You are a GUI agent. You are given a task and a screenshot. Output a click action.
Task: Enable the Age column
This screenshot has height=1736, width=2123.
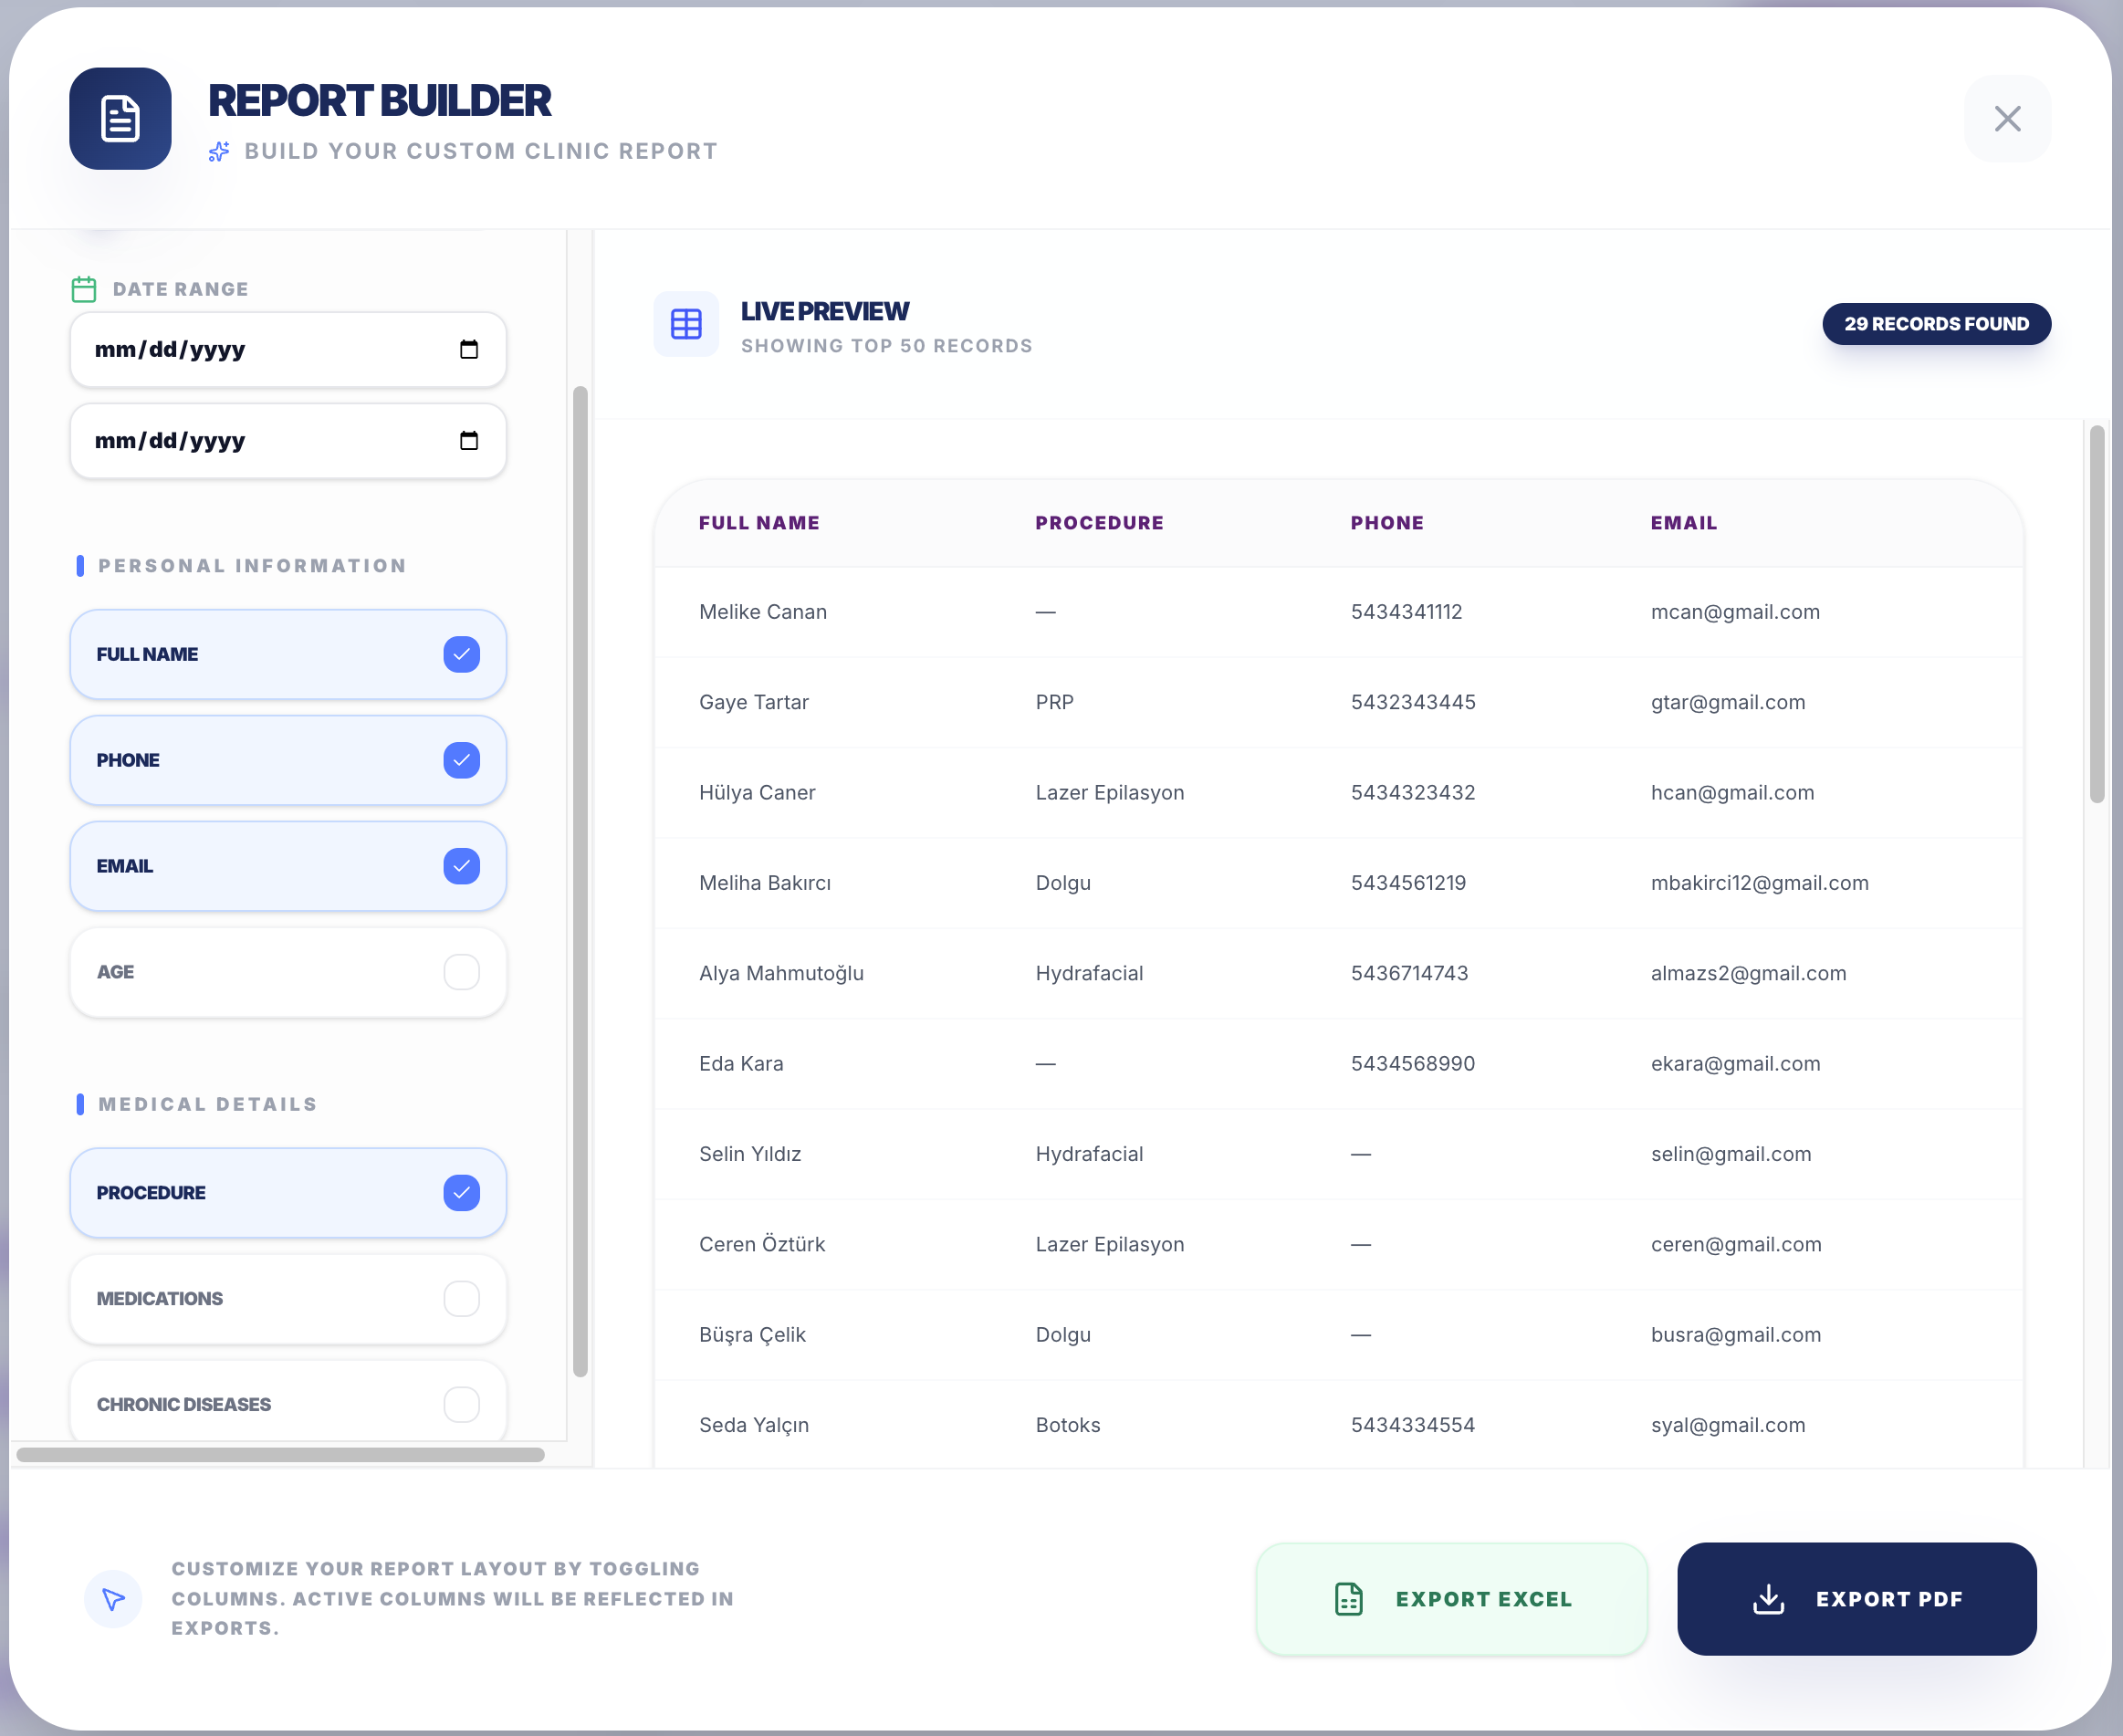(x=461, y=972)
